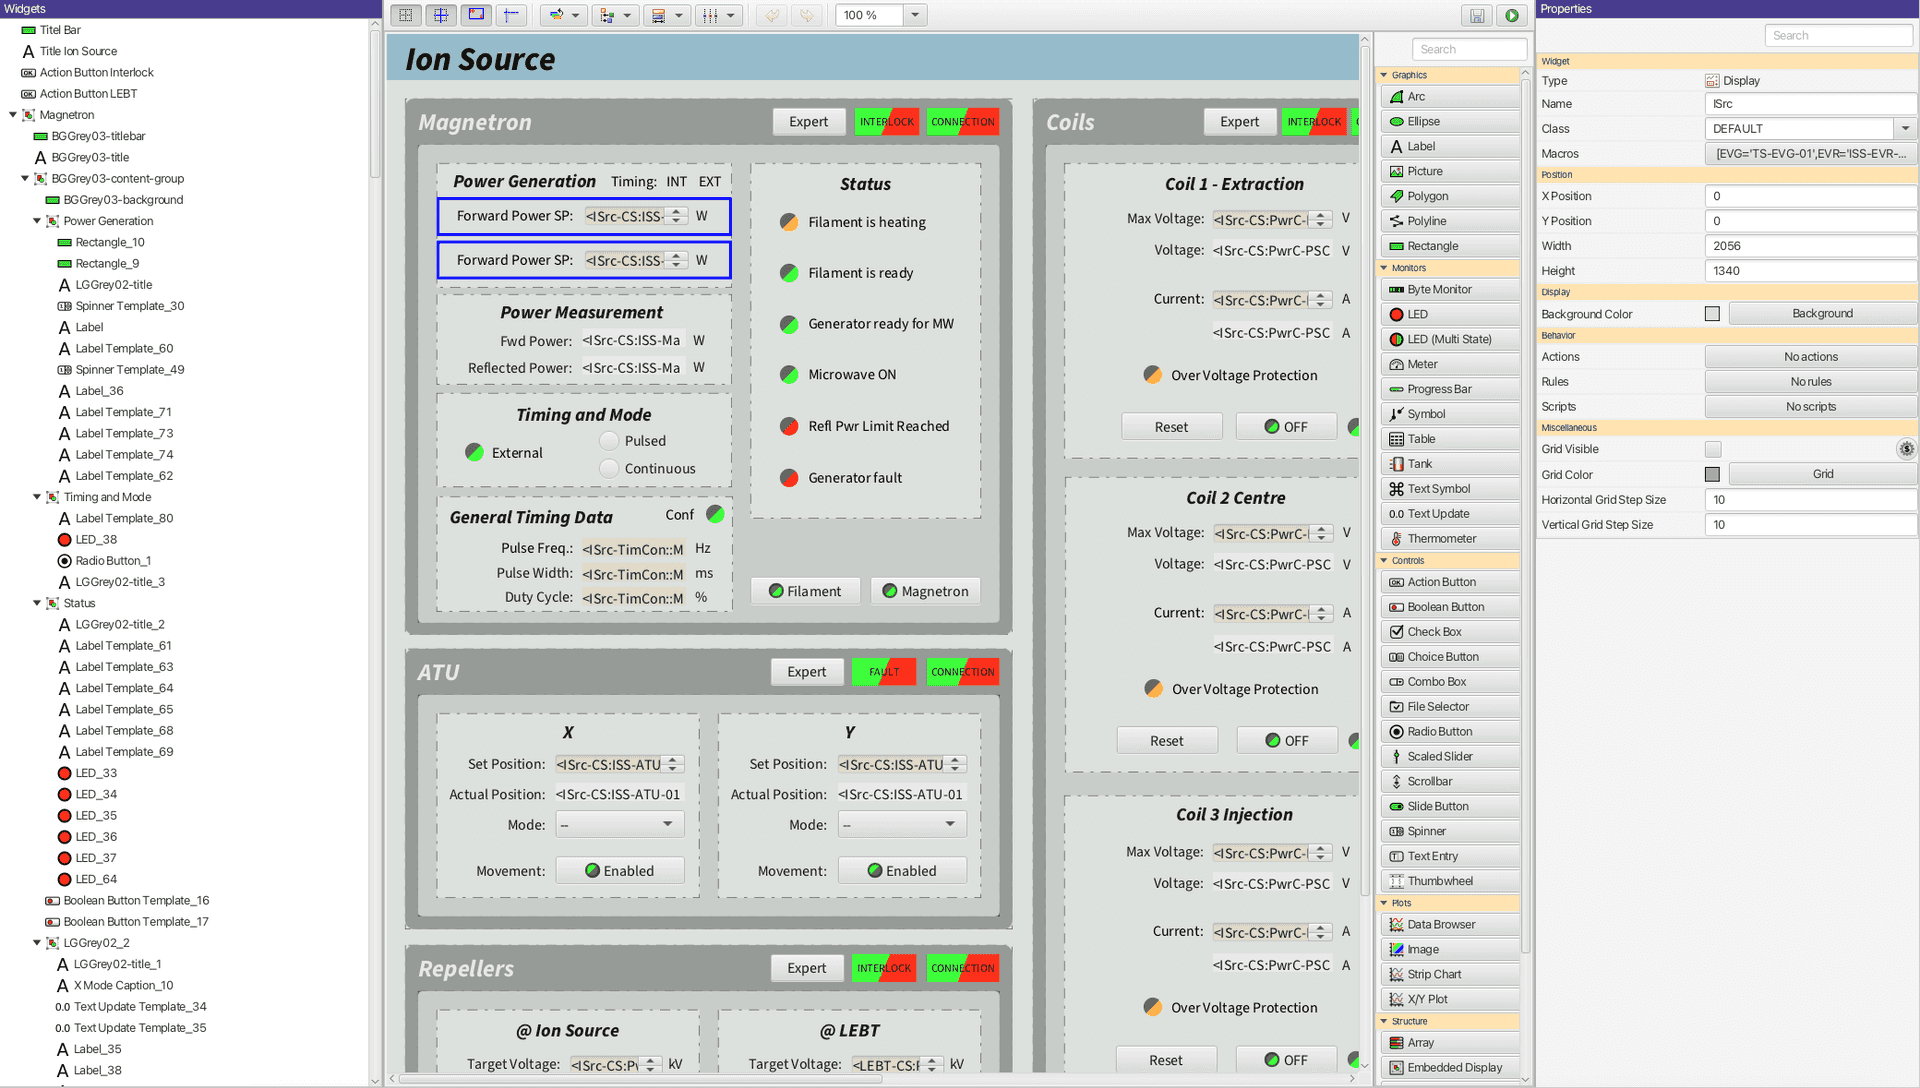Image resolution: width=1920 pixels, height=1088 pixels.
Task: Open the No actions editor button
Action: [x=1810, y=356]
